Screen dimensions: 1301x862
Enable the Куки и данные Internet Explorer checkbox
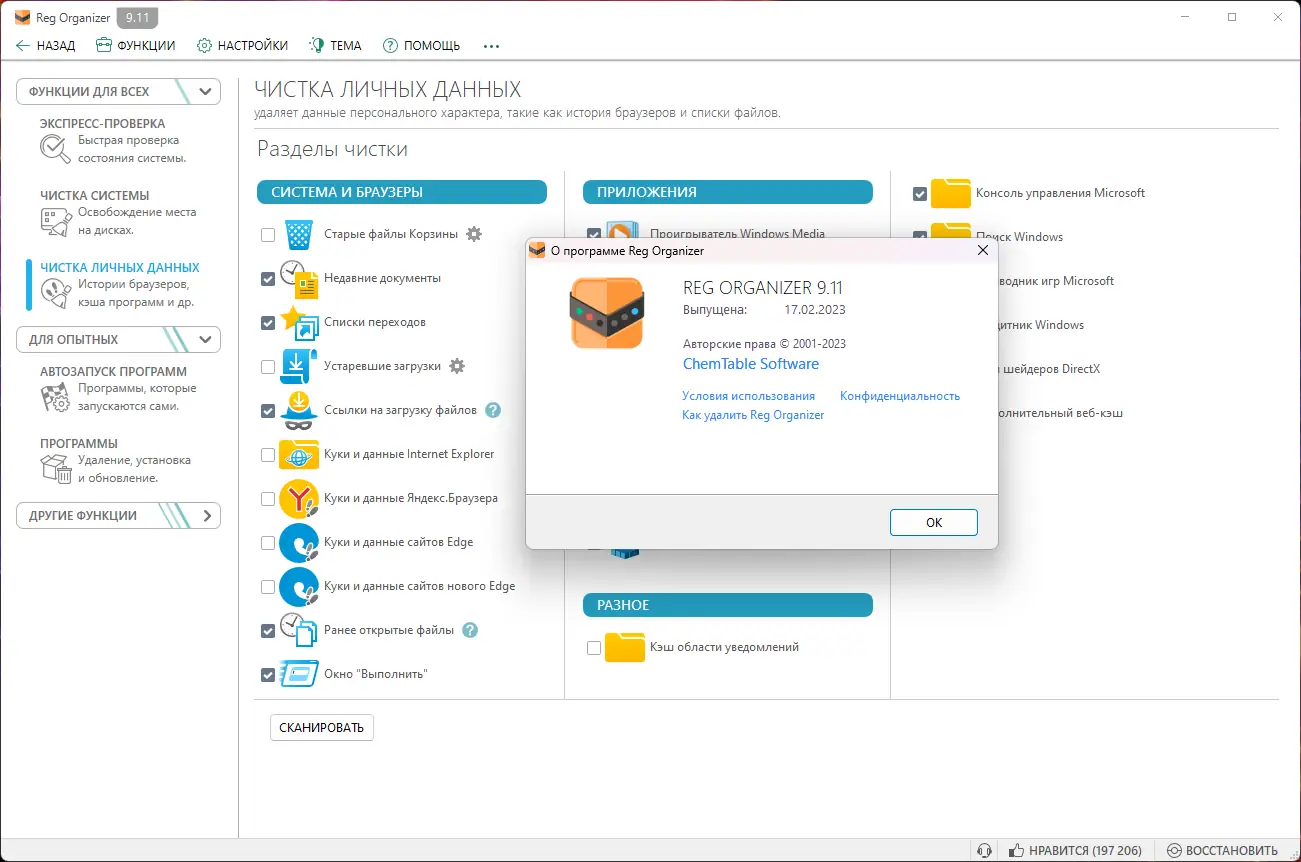point(267,454)
